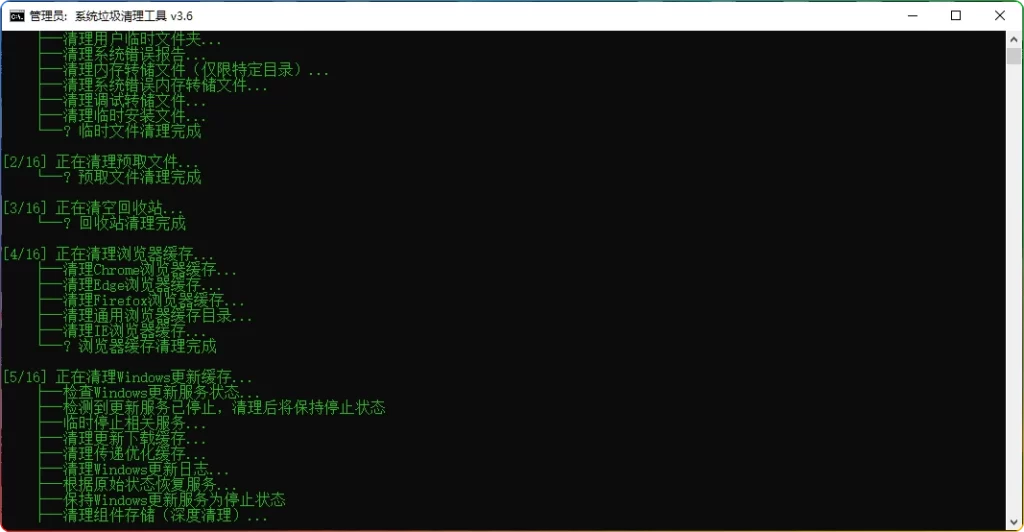This screenshot has height=532, width=1024.
Task: Click the 清理Edge浏览器缓存 line
Action: (x=131, y=285)
